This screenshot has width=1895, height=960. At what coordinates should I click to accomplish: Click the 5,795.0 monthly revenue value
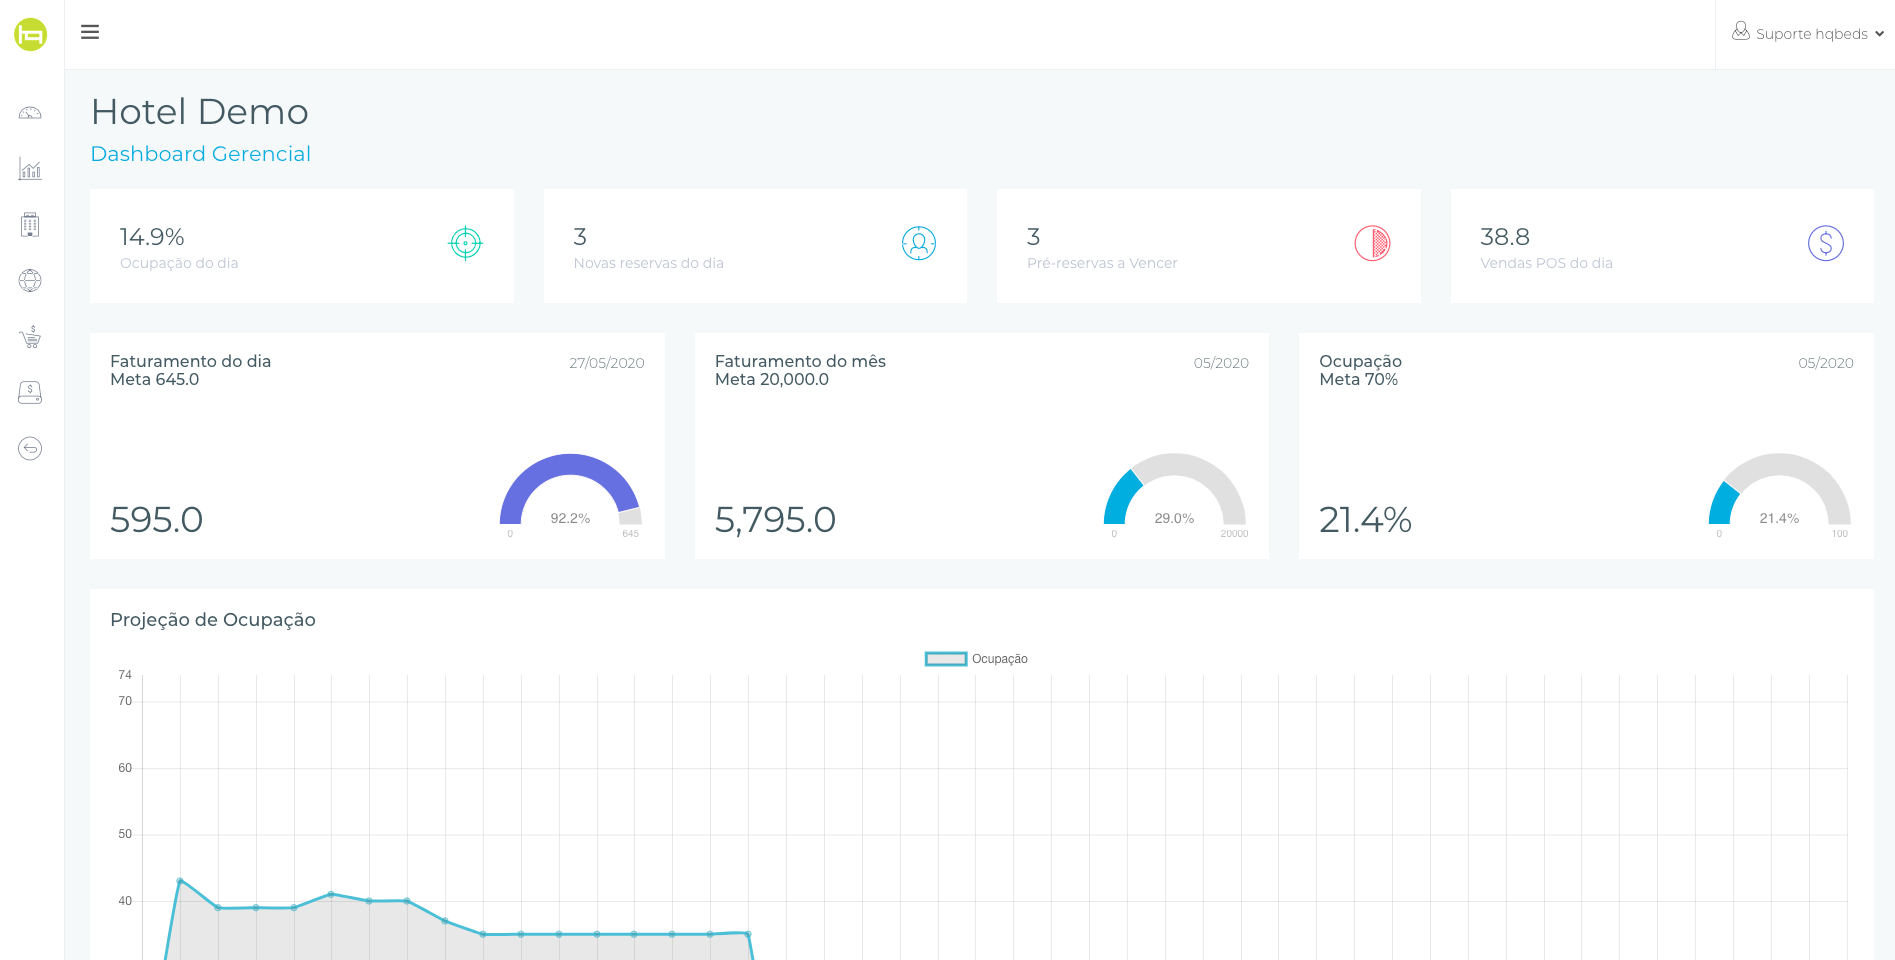point(775,520)
